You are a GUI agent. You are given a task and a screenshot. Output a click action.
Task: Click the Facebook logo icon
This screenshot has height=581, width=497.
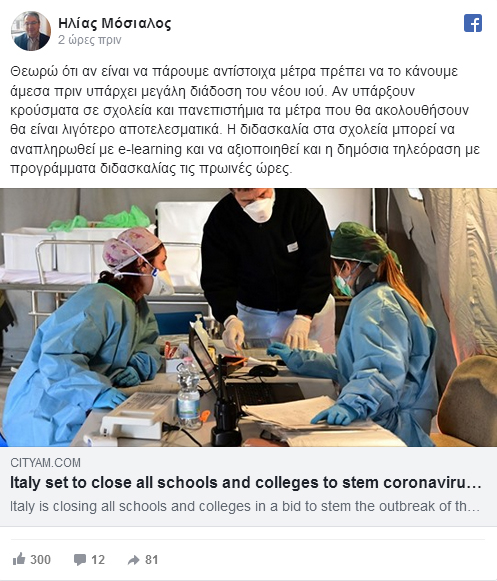473,23
